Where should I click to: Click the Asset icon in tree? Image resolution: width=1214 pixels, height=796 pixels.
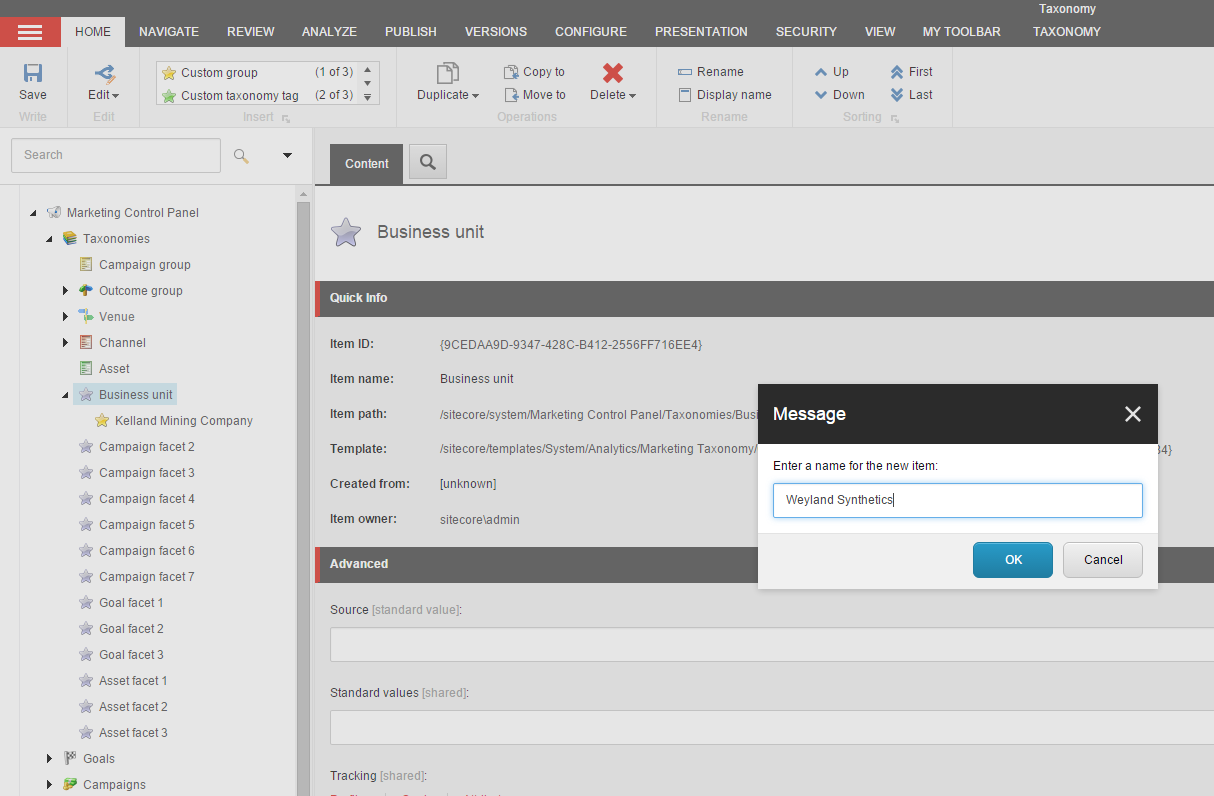point(86,369)
